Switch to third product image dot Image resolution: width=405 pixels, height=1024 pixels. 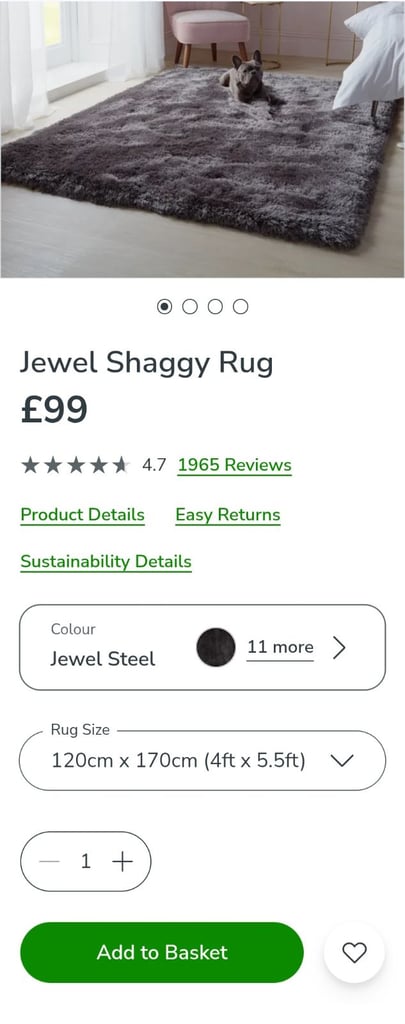pos(216,306)
